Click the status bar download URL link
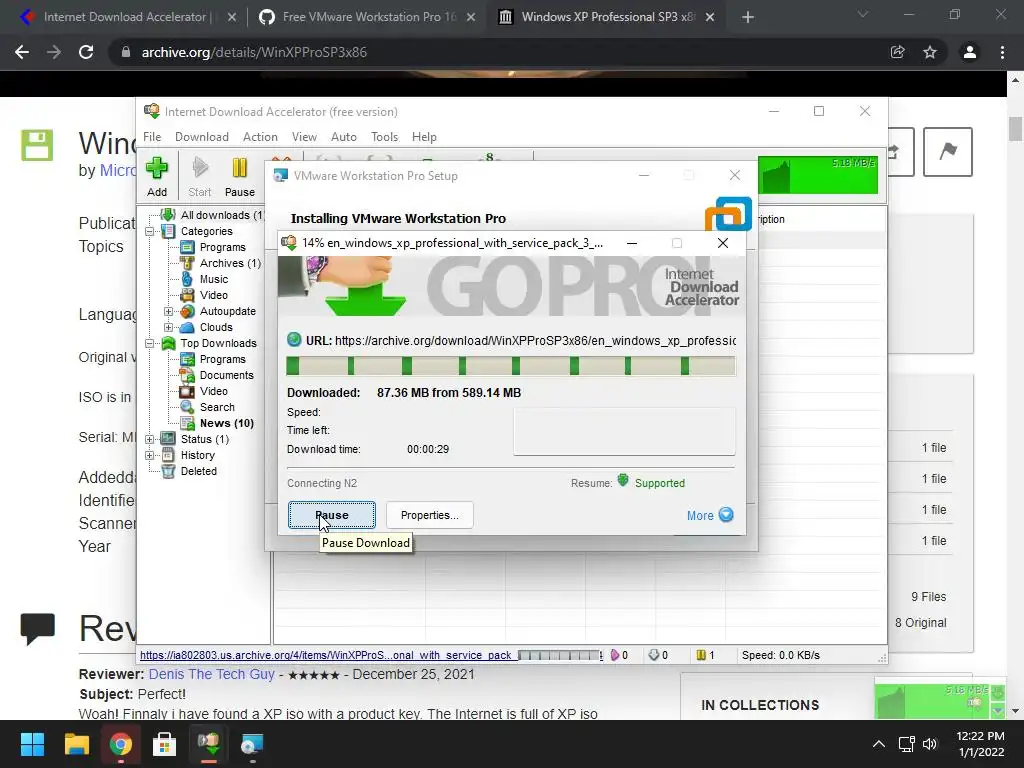This screenshot has width=1024, height=768. click(x=325, y=655)
